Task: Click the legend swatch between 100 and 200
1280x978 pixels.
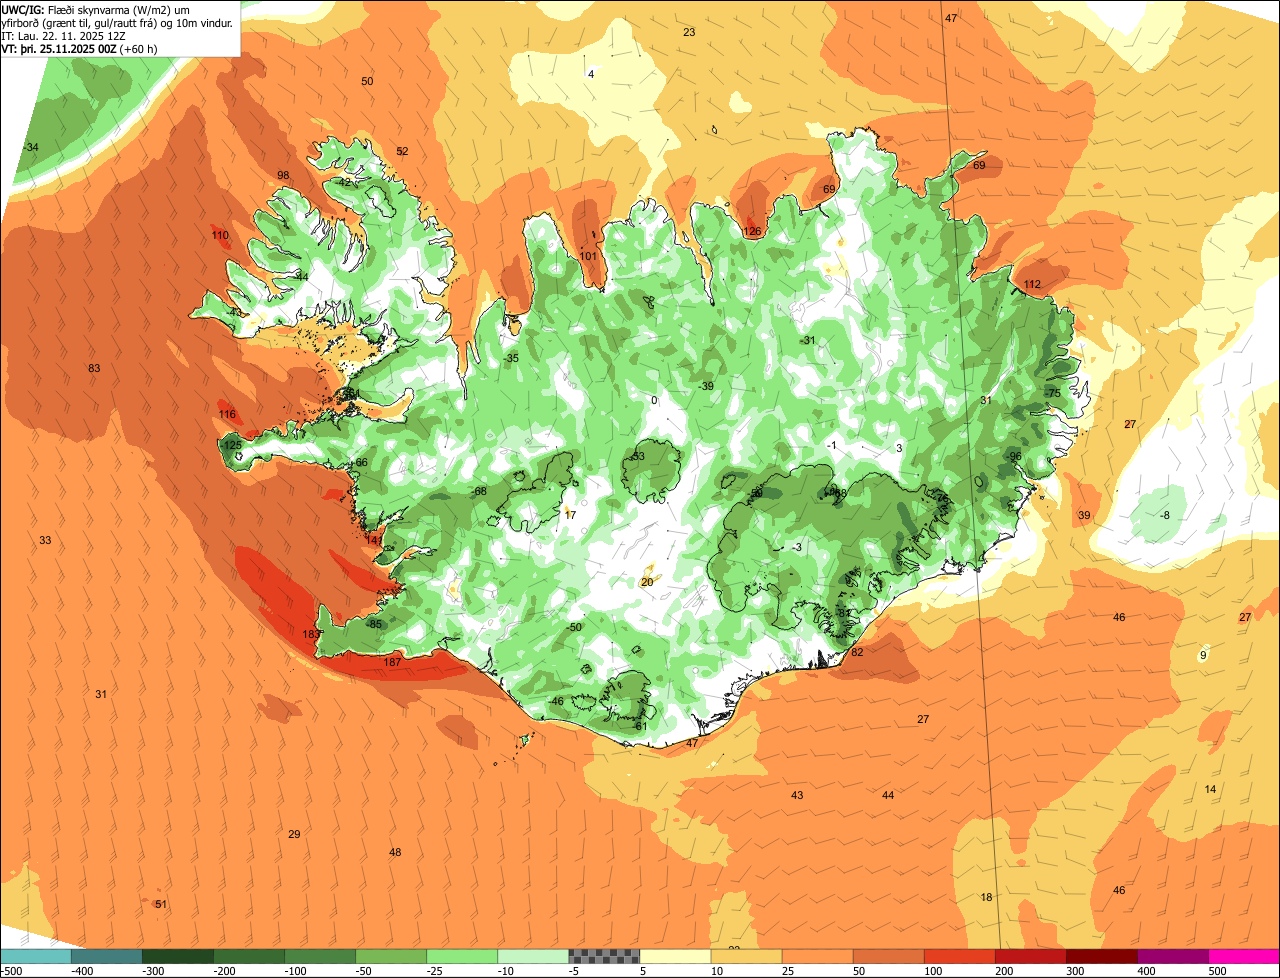Action: 959,957
